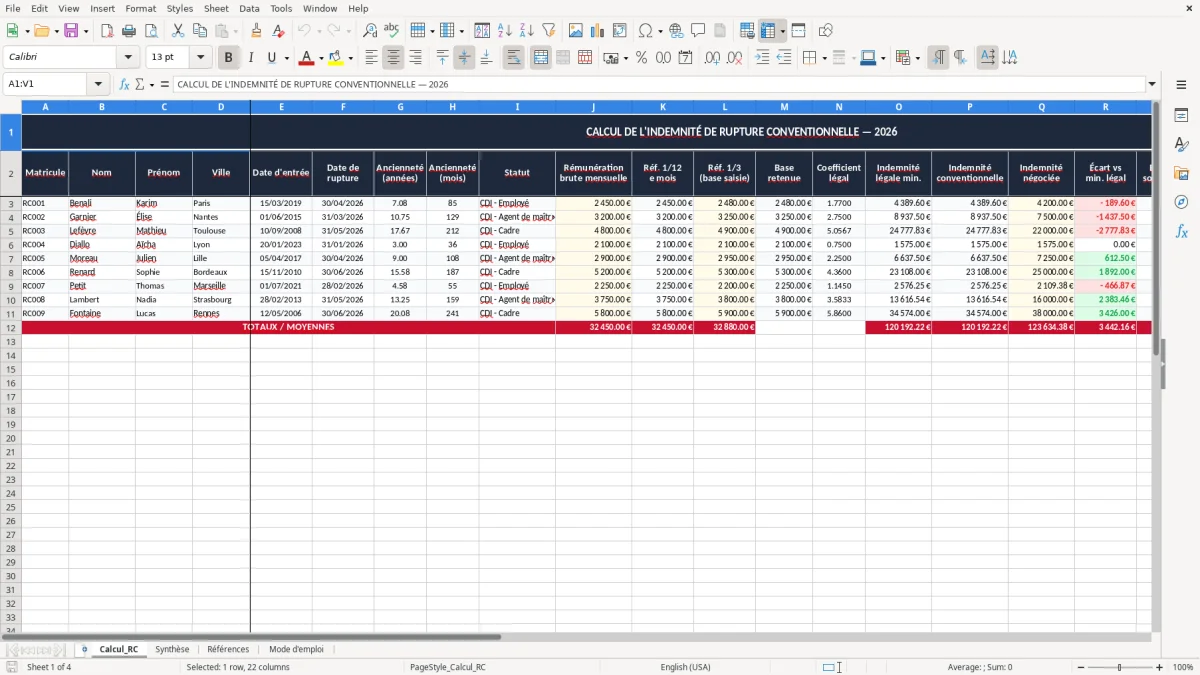Open the Sheet menu
Screen dimensions: 1200x675
tap(216, 8)
